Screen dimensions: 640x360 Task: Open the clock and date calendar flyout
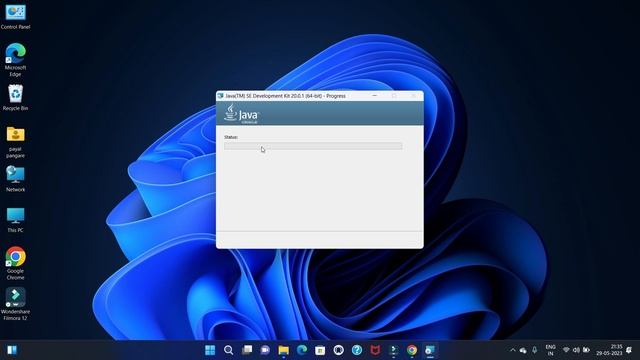pos(609,350)
